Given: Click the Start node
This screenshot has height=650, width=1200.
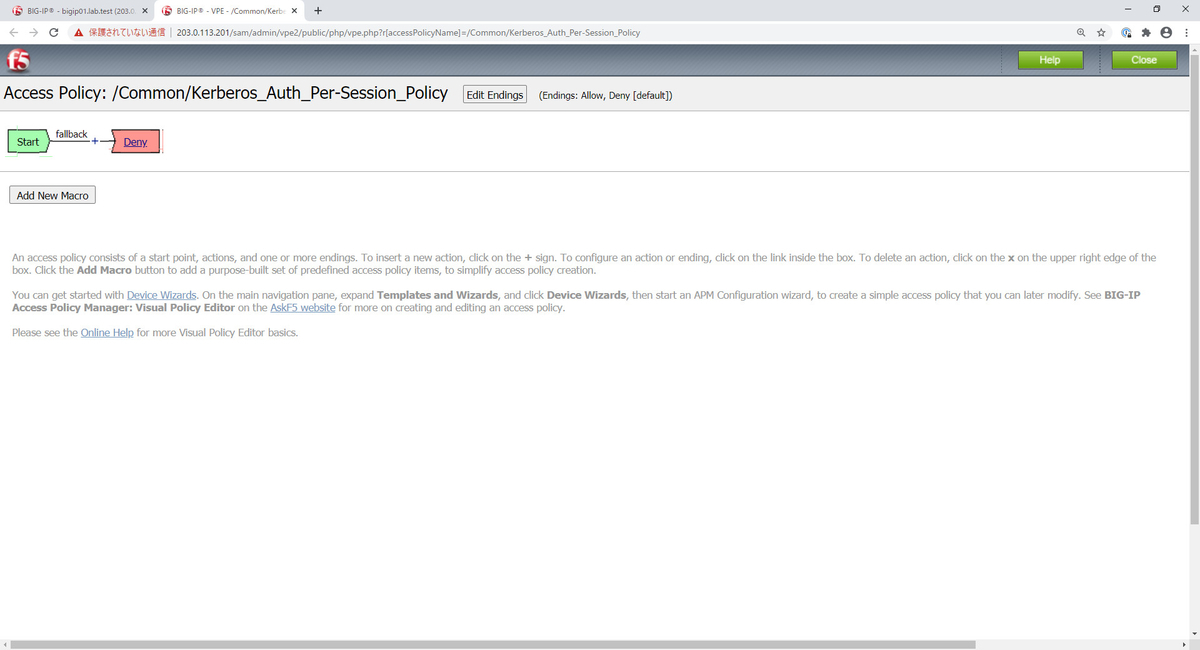Looking at the screenshot, I should click(x=28, y=142).
